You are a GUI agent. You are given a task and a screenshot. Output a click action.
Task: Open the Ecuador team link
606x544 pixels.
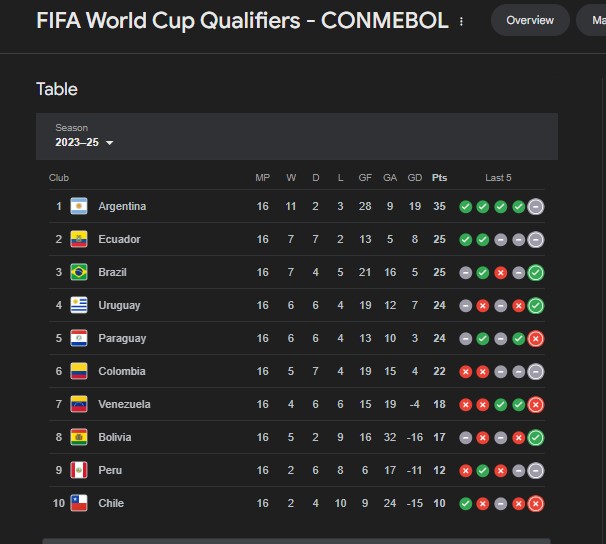119,240
